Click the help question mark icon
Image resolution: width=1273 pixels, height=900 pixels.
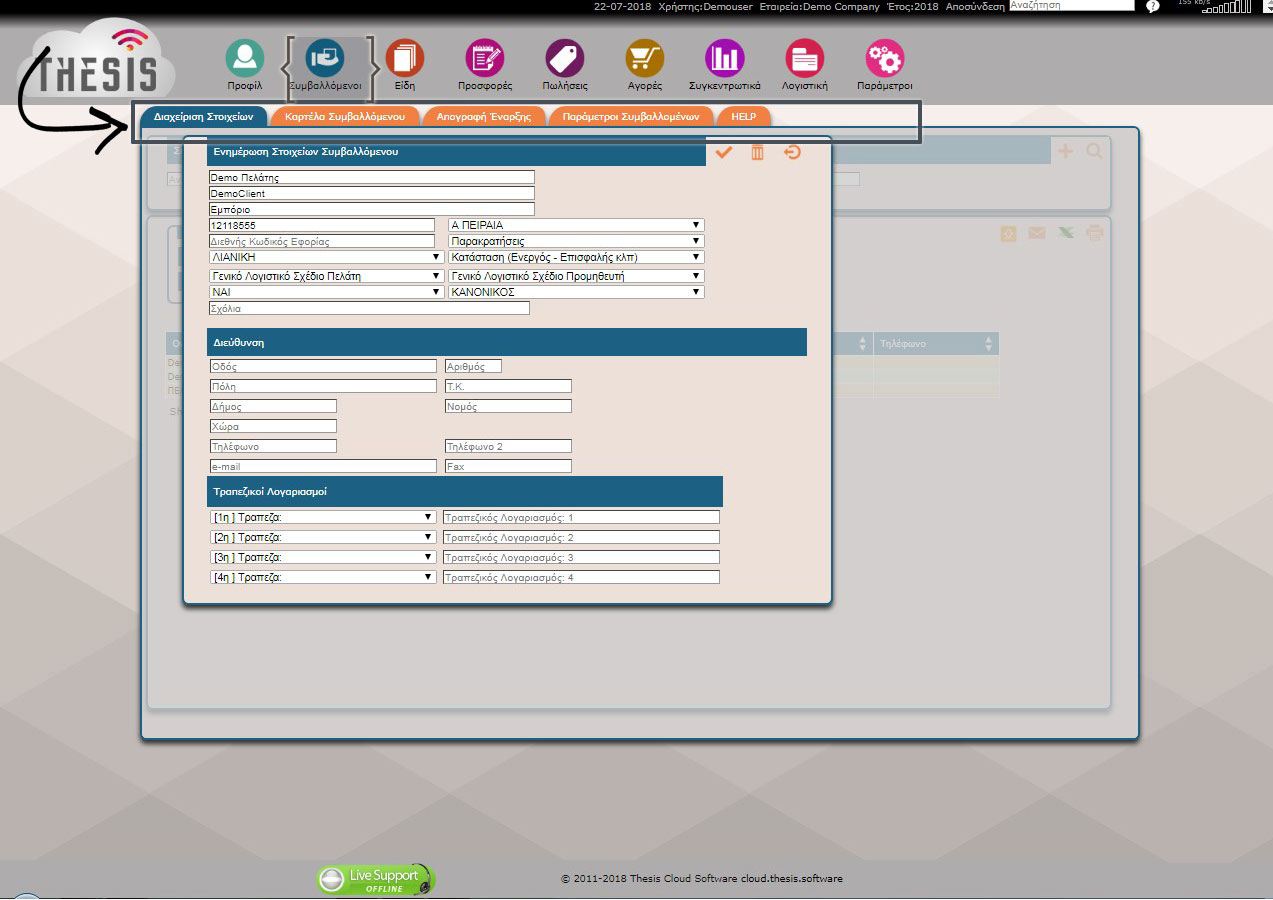click(1152, 7)
